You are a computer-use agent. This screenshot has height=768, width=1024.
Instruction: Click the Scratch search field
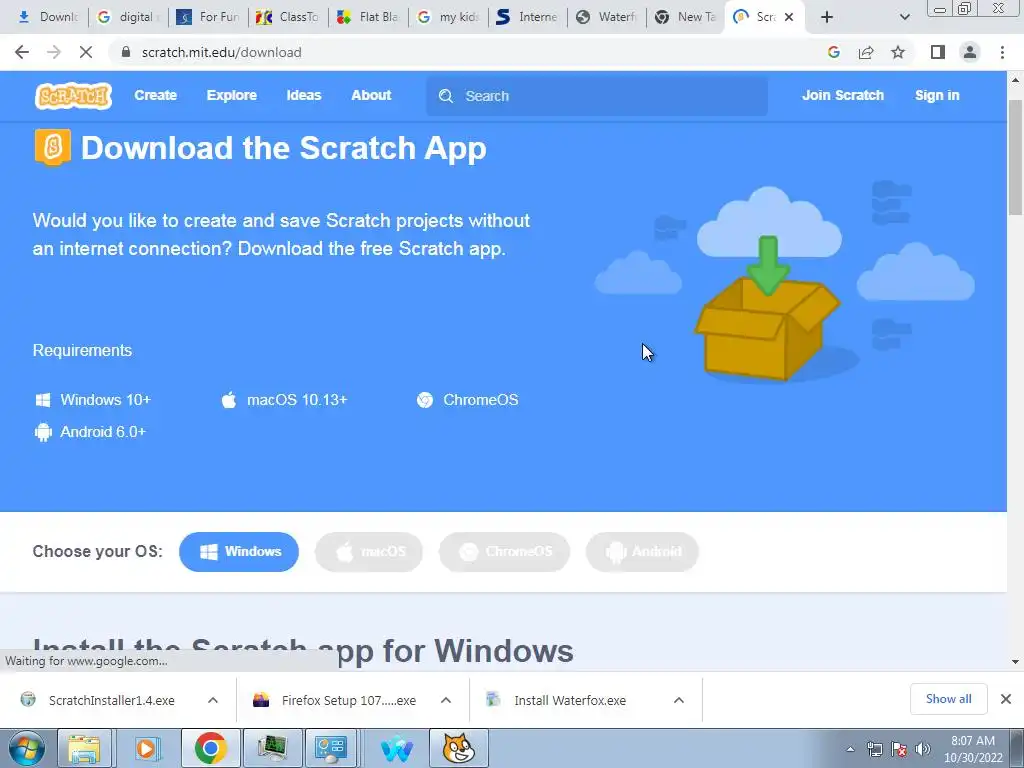(597, 96)
